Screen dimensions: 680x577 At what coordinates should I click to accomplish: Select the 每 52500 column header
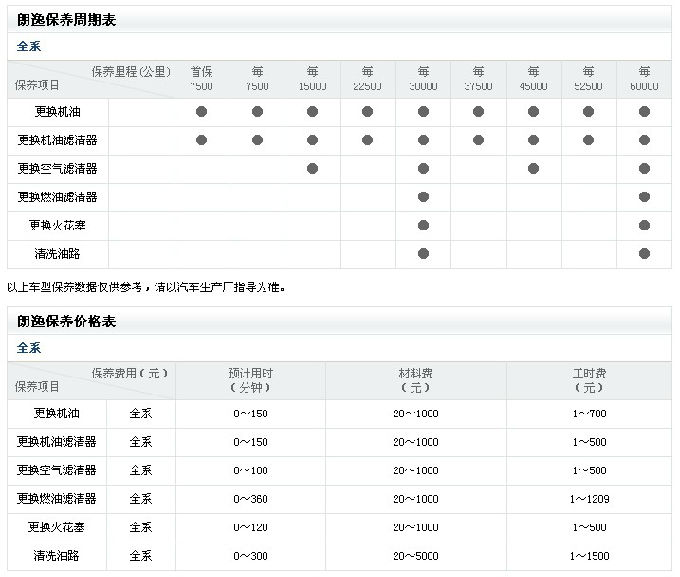(588, 79)
